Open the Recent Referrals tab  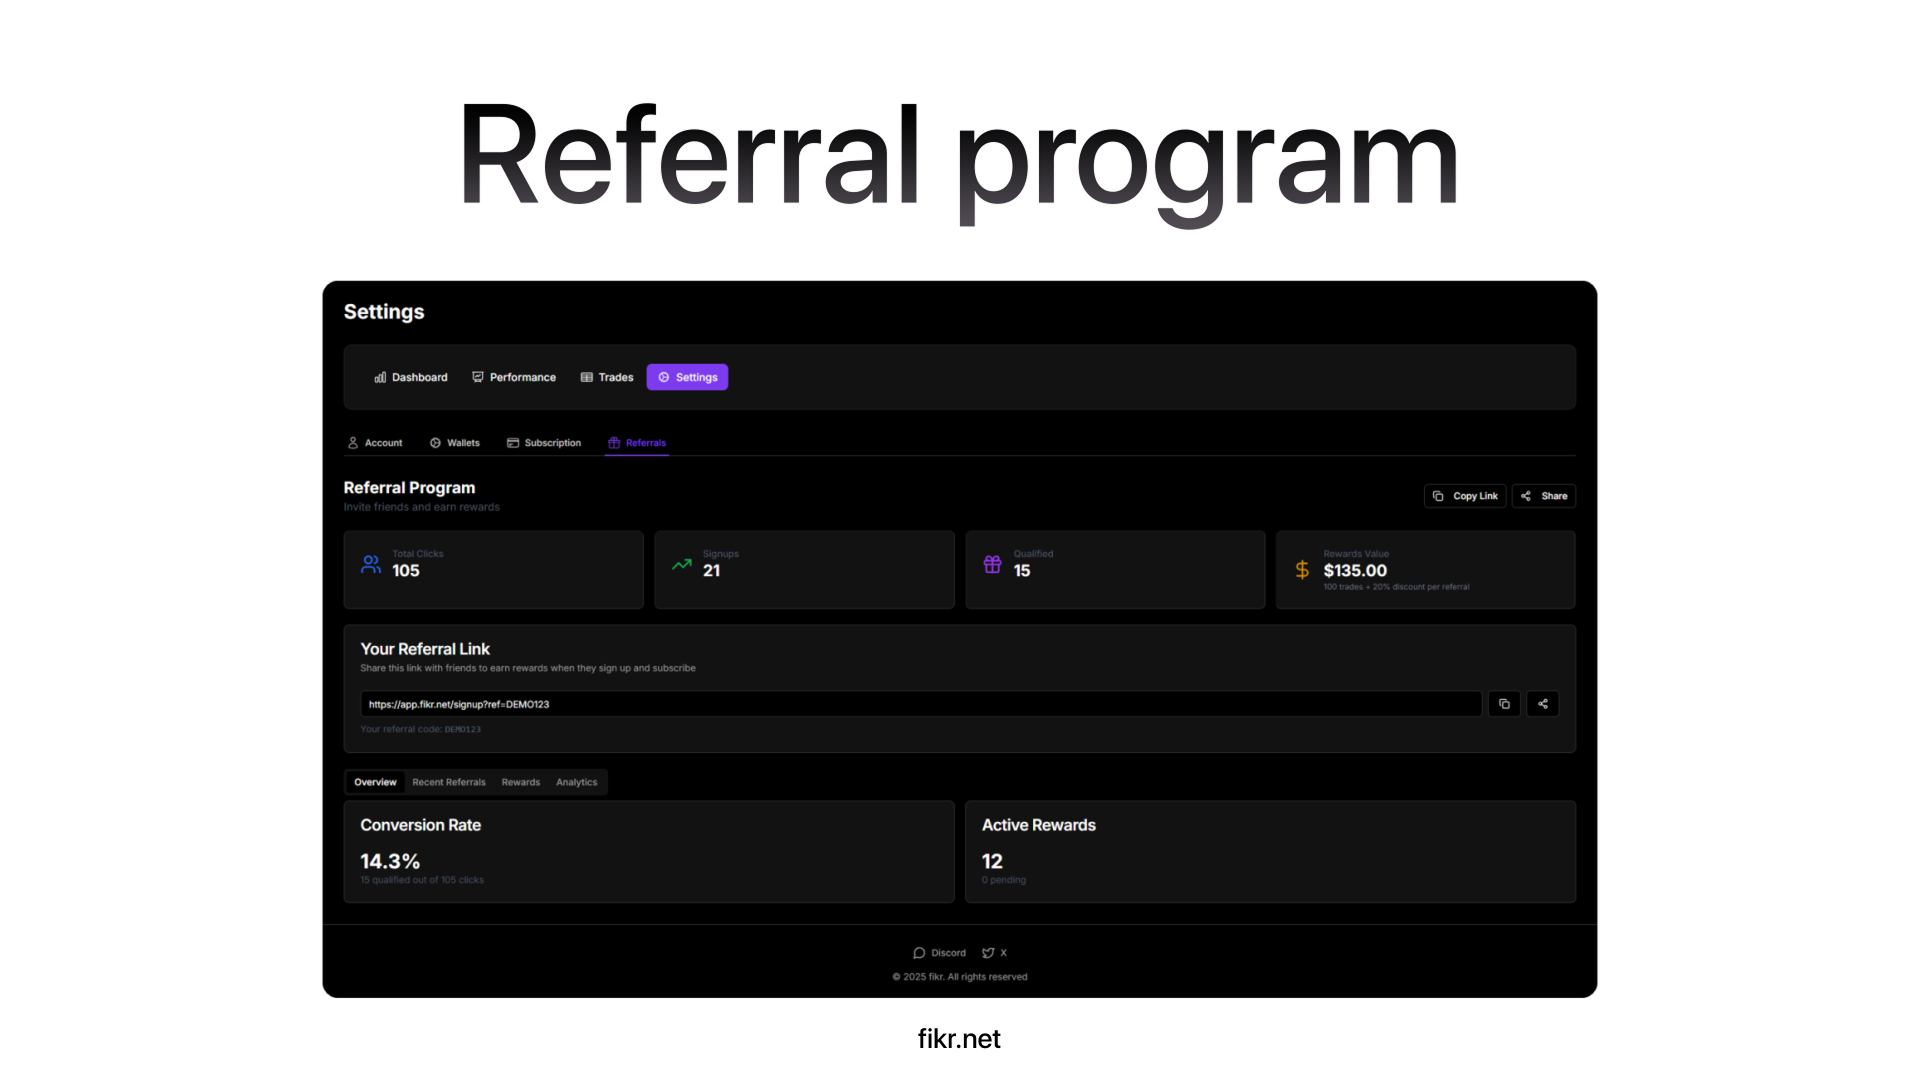[x=448, y=782]
